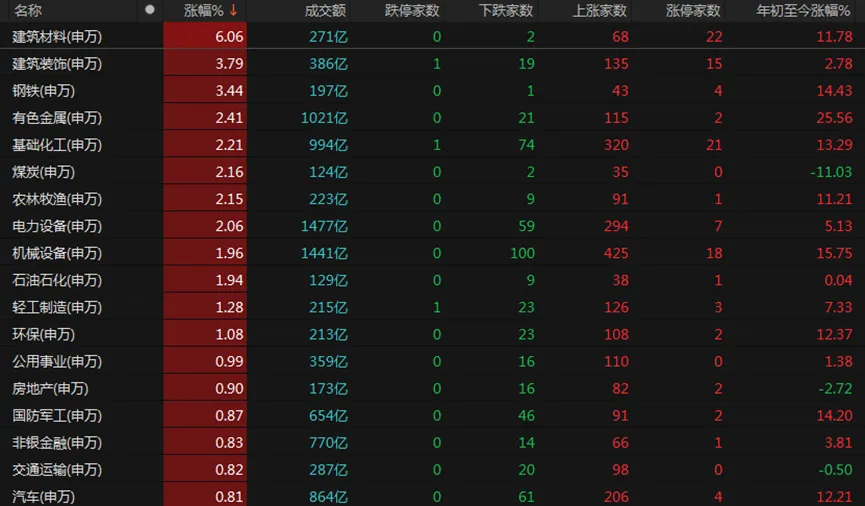This screenshot has height=506, width=865.
Task: Click the 425 rising count cell
Action: tap(616, 253)
